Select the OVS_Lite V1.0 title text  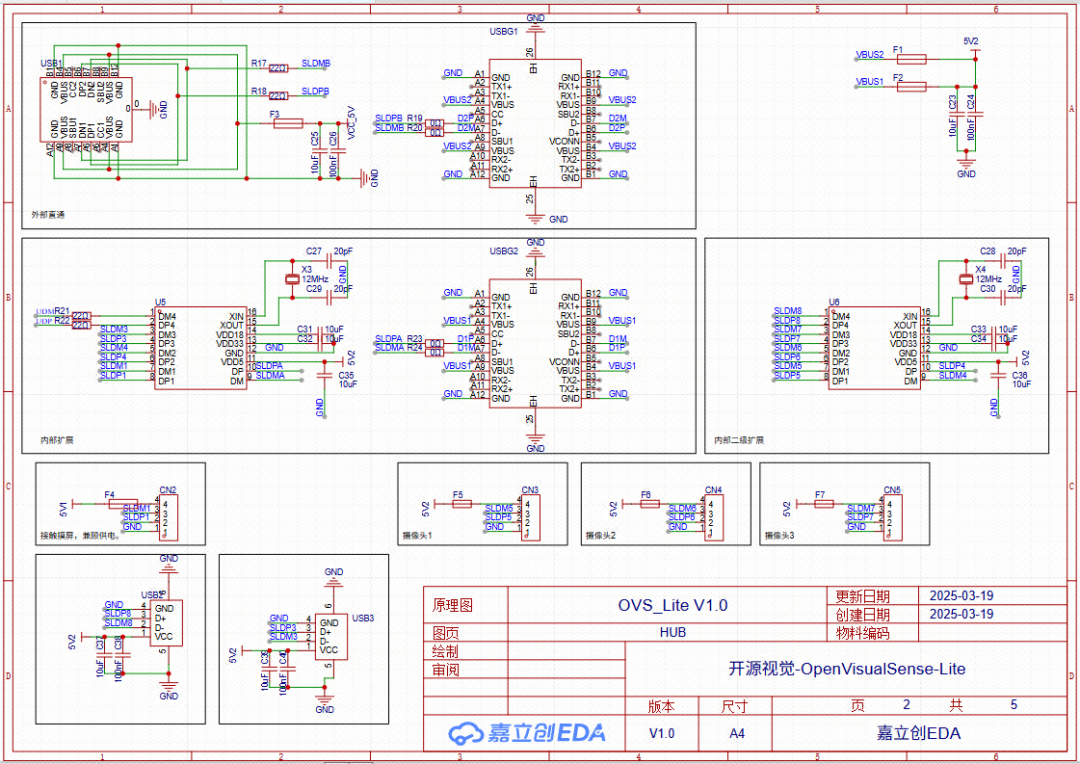672,605
